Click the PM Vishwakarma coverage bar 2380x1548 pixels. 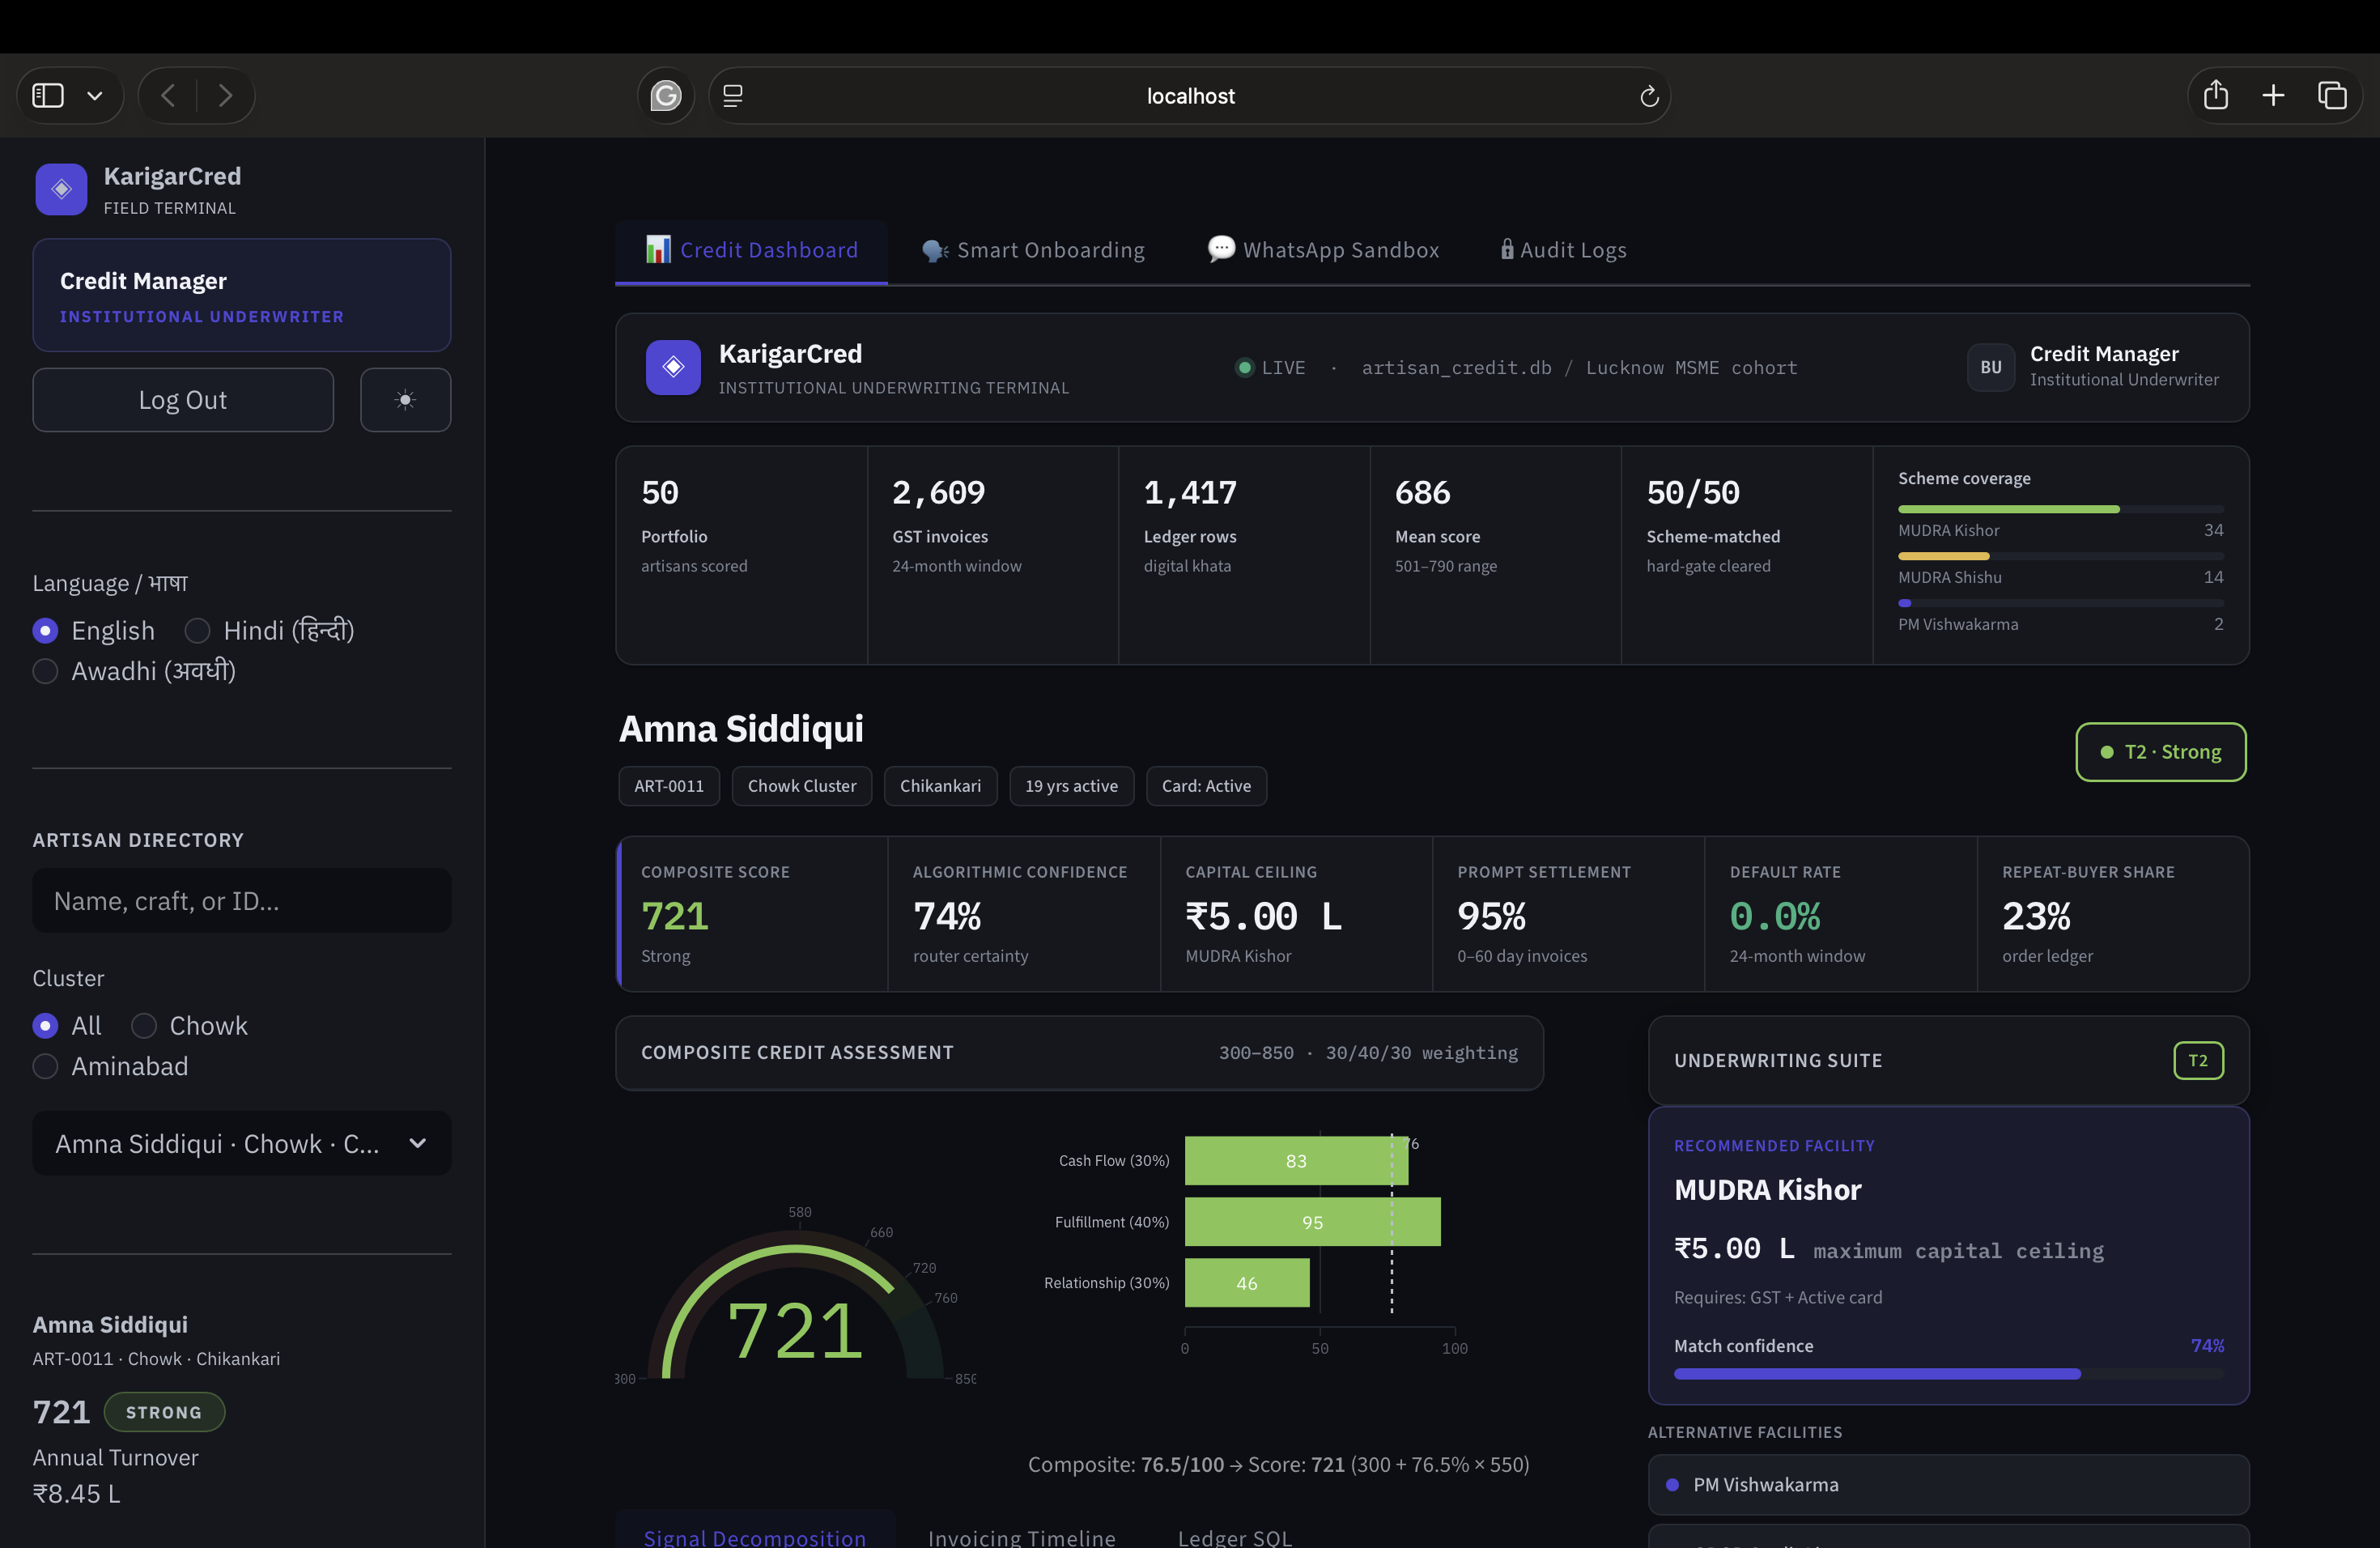click(x=2061, y=603)
